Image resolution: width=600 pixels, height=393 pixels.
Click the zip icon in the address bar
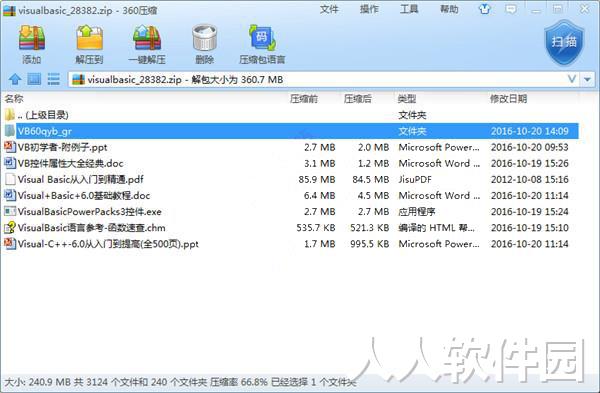coord(78,80)
